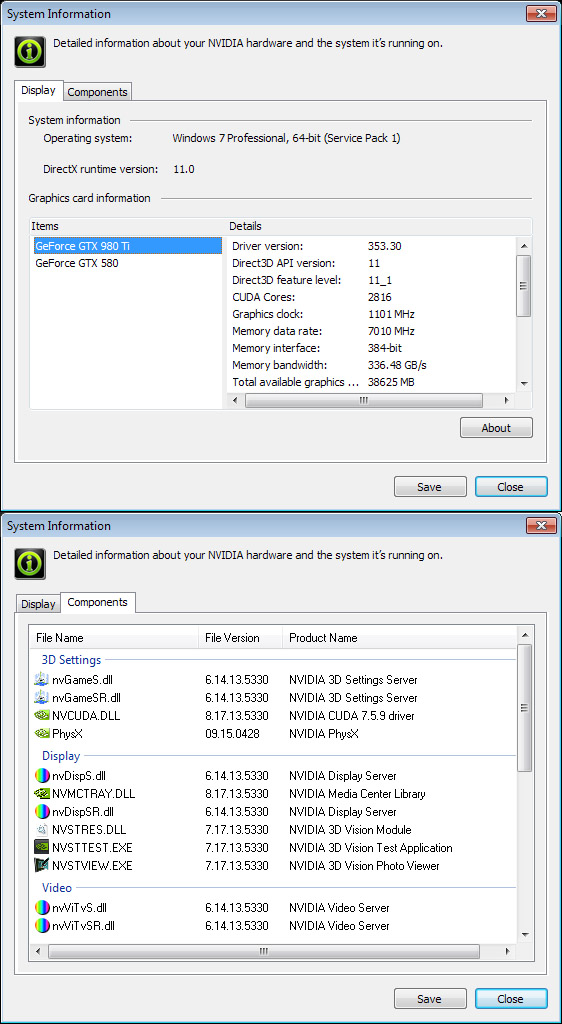Image resolution: width=562 pixels, height=1024 pixels.
Task: Click NVIDIA CUDA 7.5.9 driver text
Action: click(352, 716)
